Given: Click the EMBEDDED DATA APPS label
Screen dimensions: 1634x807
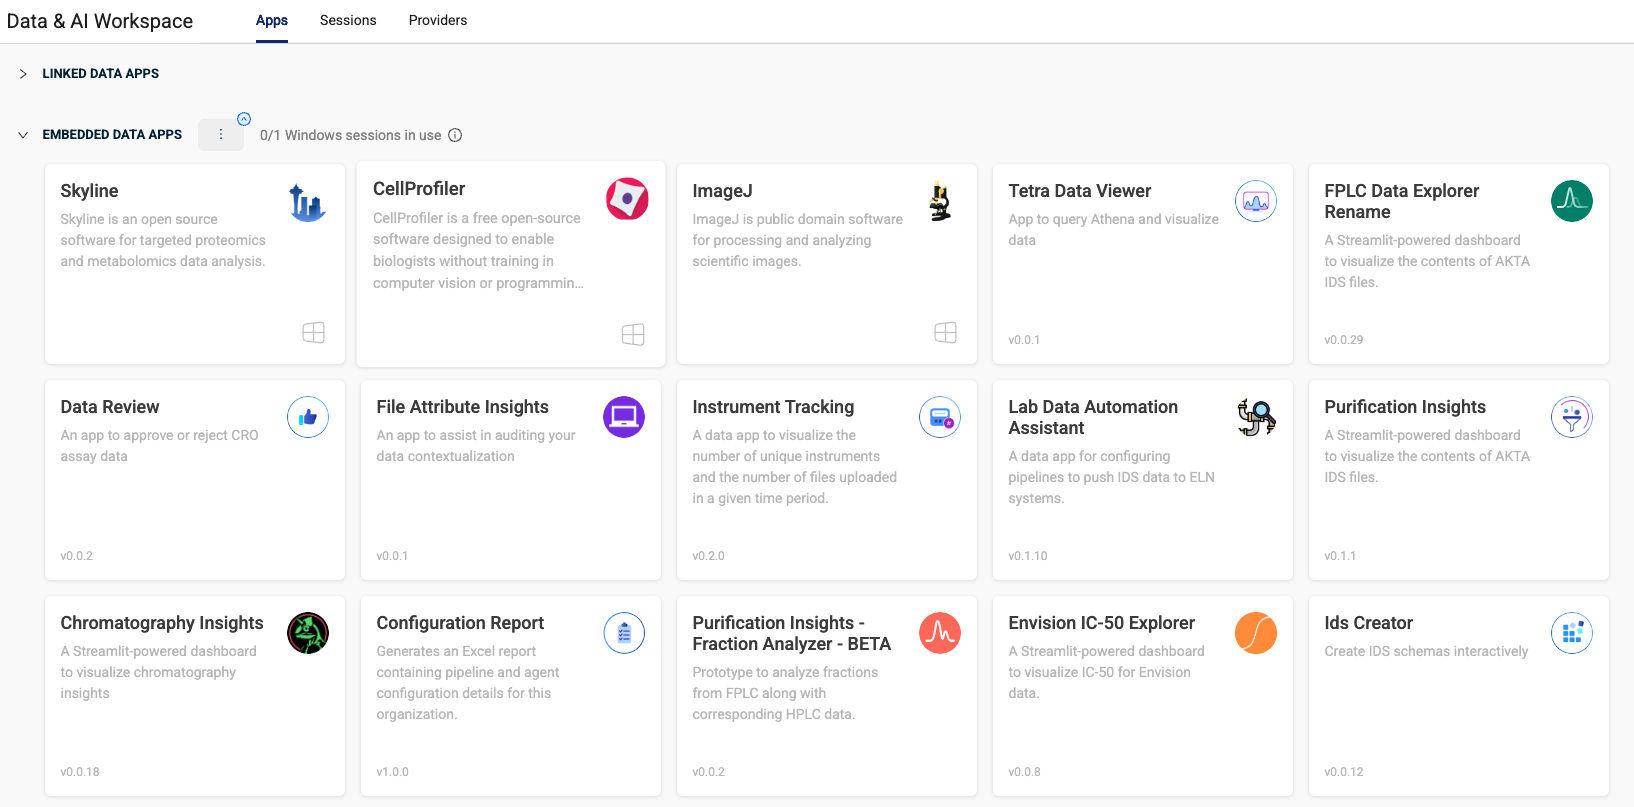Looking at the screenshot, I should point(112,135).
